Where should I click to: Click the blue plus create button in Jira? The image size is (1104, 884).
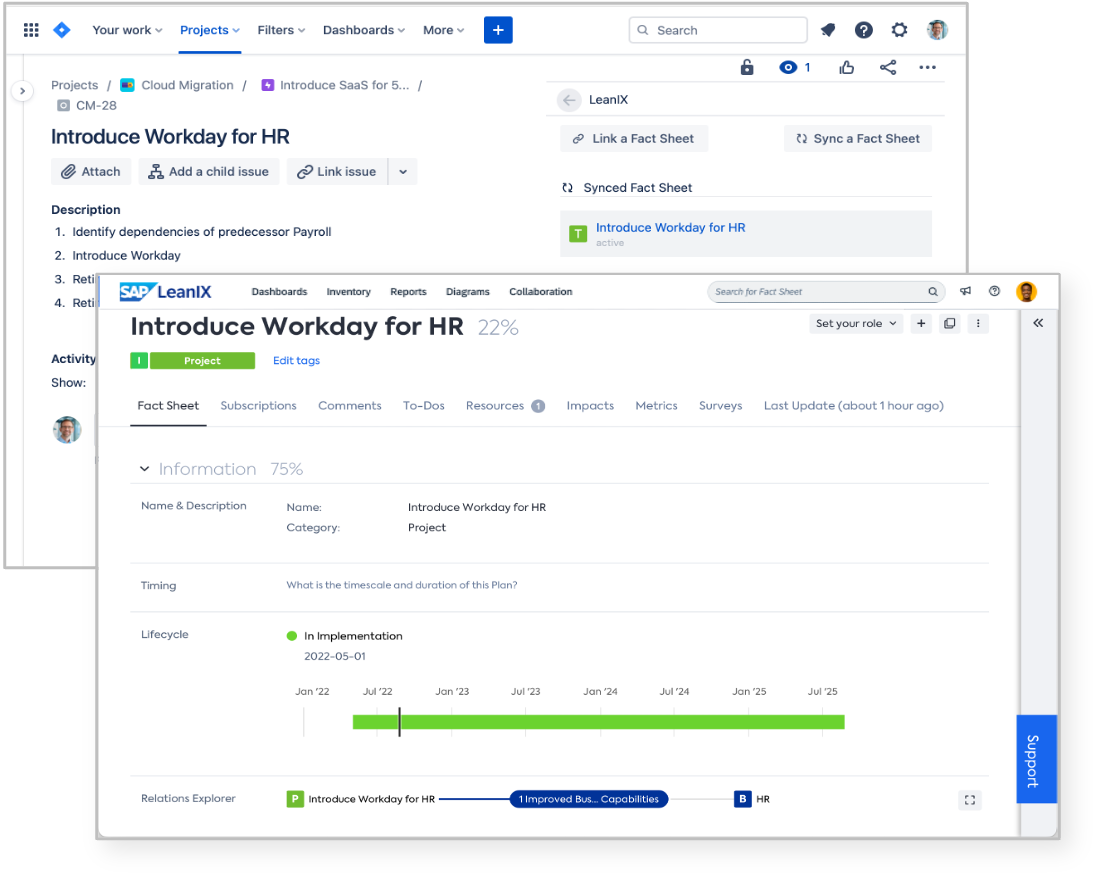click(498, 30)
